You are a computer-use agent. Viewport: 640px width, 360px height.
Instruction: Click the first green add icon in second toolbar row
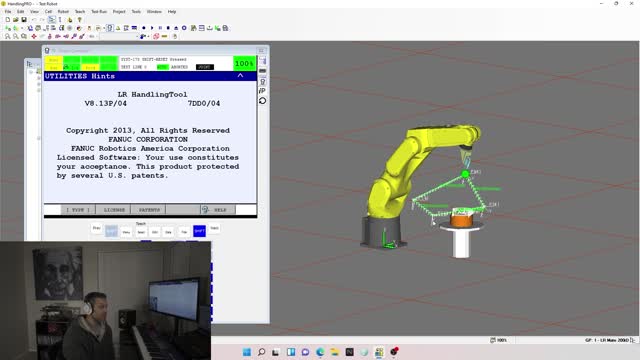pyautogui.click(x=8, y=28)
